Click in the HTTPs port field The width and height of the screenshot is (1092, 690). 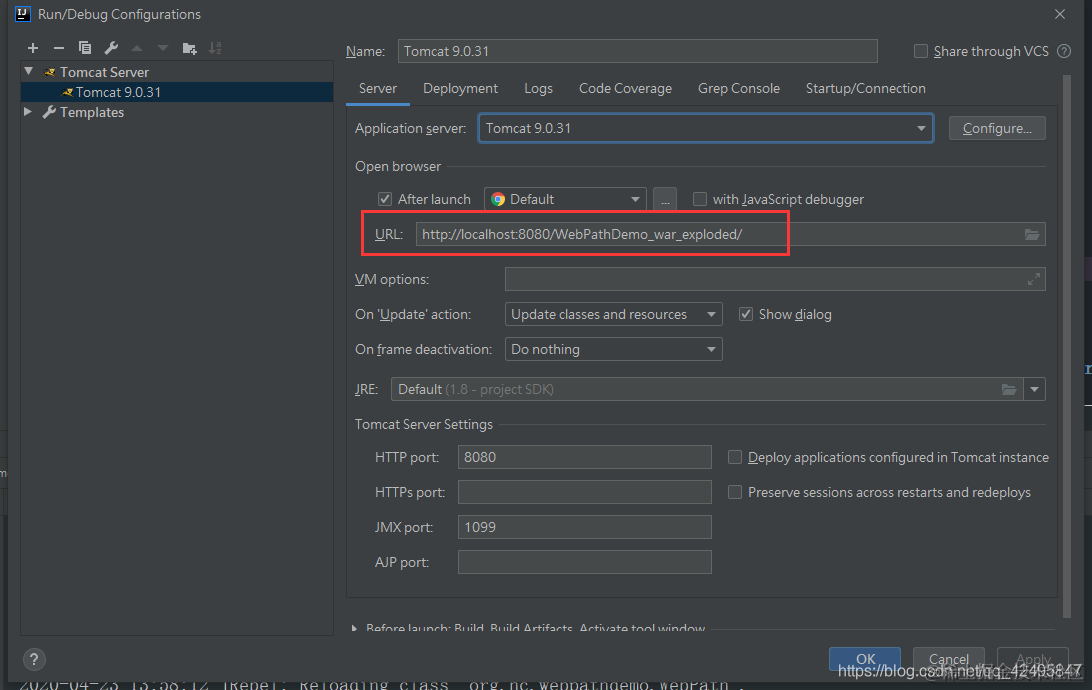(584, 492)
